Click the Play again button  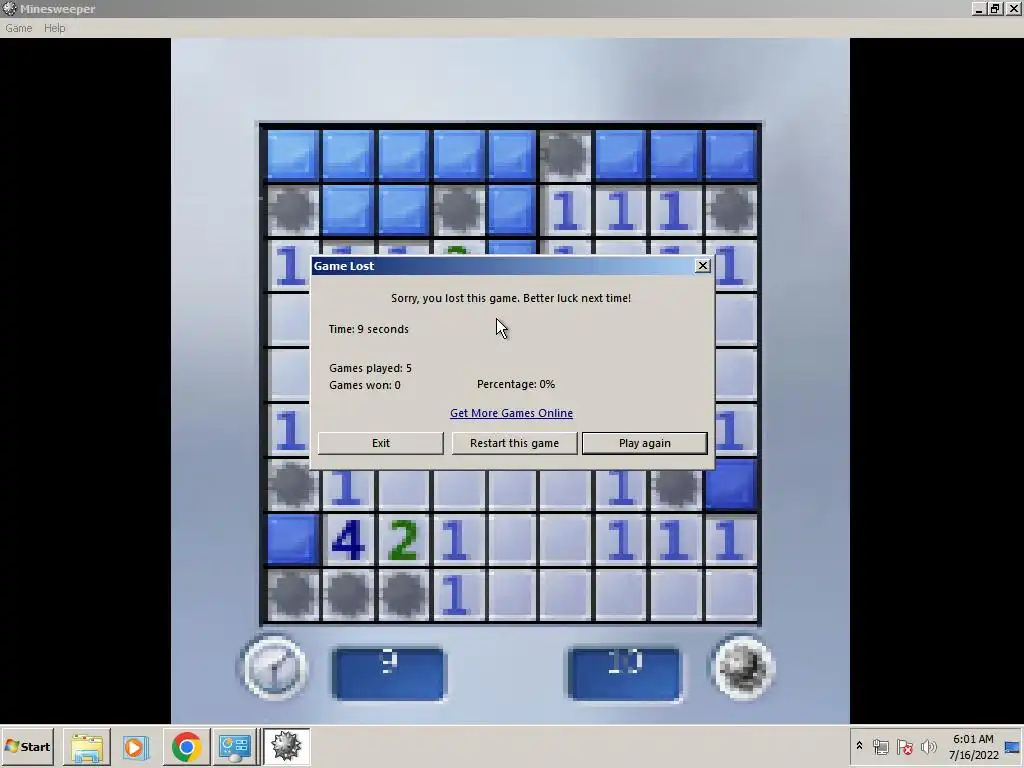[x=645, y=443]
